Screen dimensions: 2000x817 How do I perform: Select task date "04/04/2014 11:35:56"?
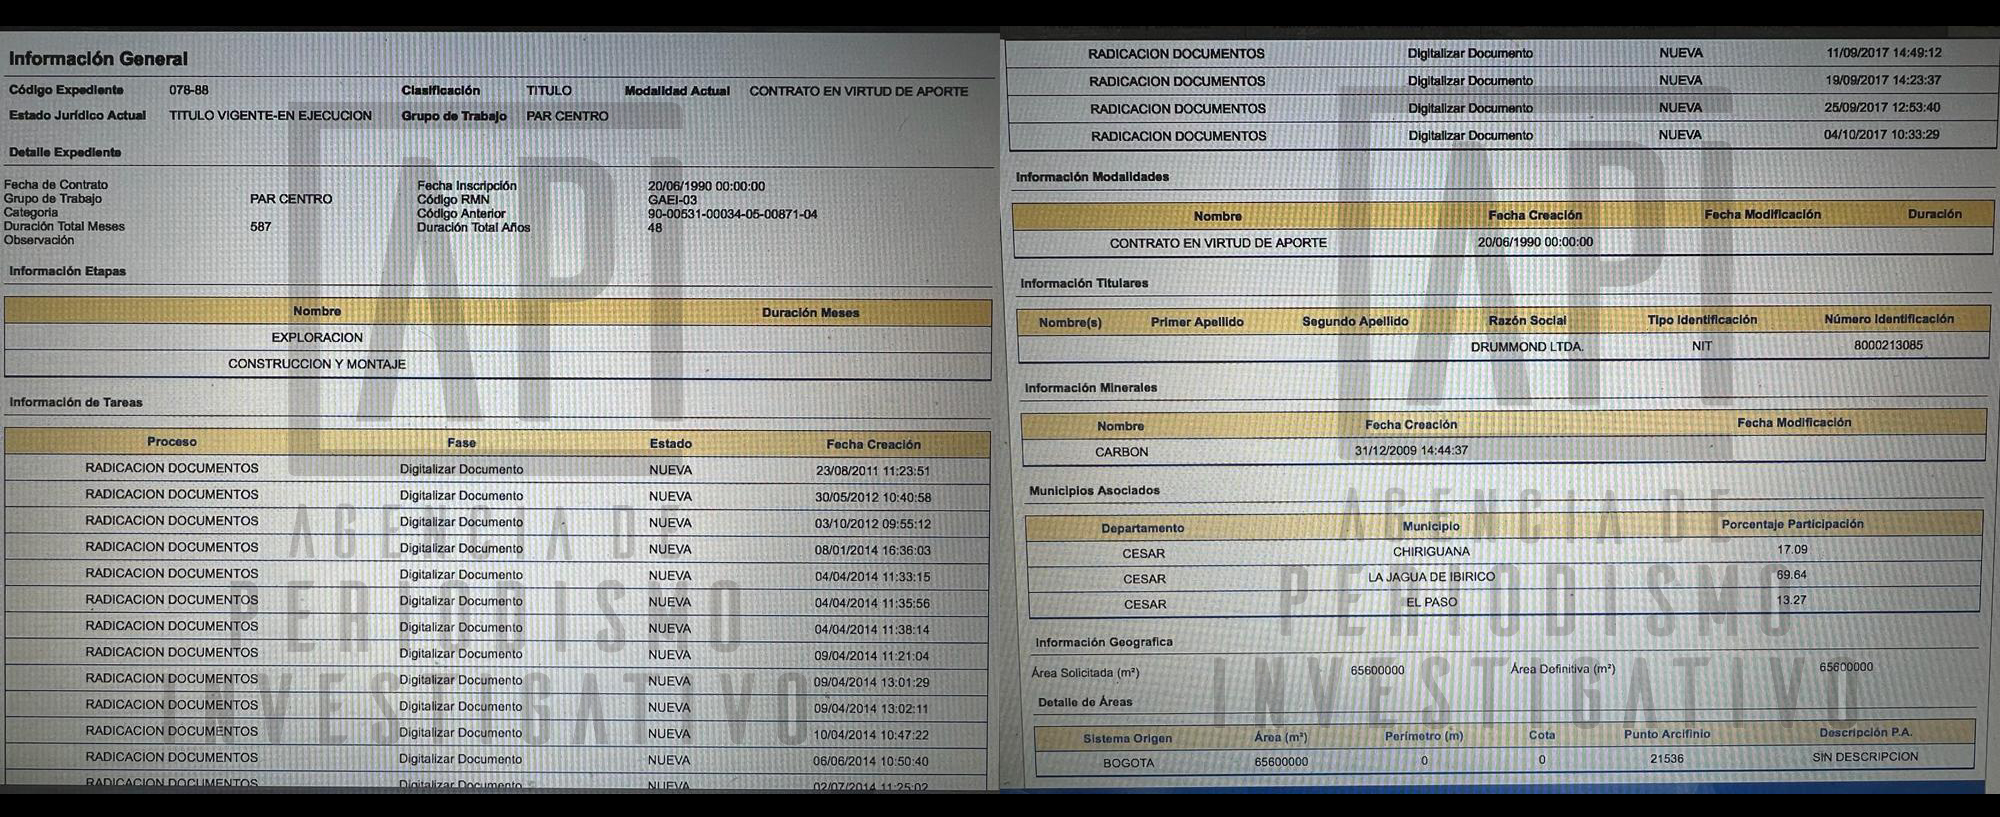[x=873, y=603]
